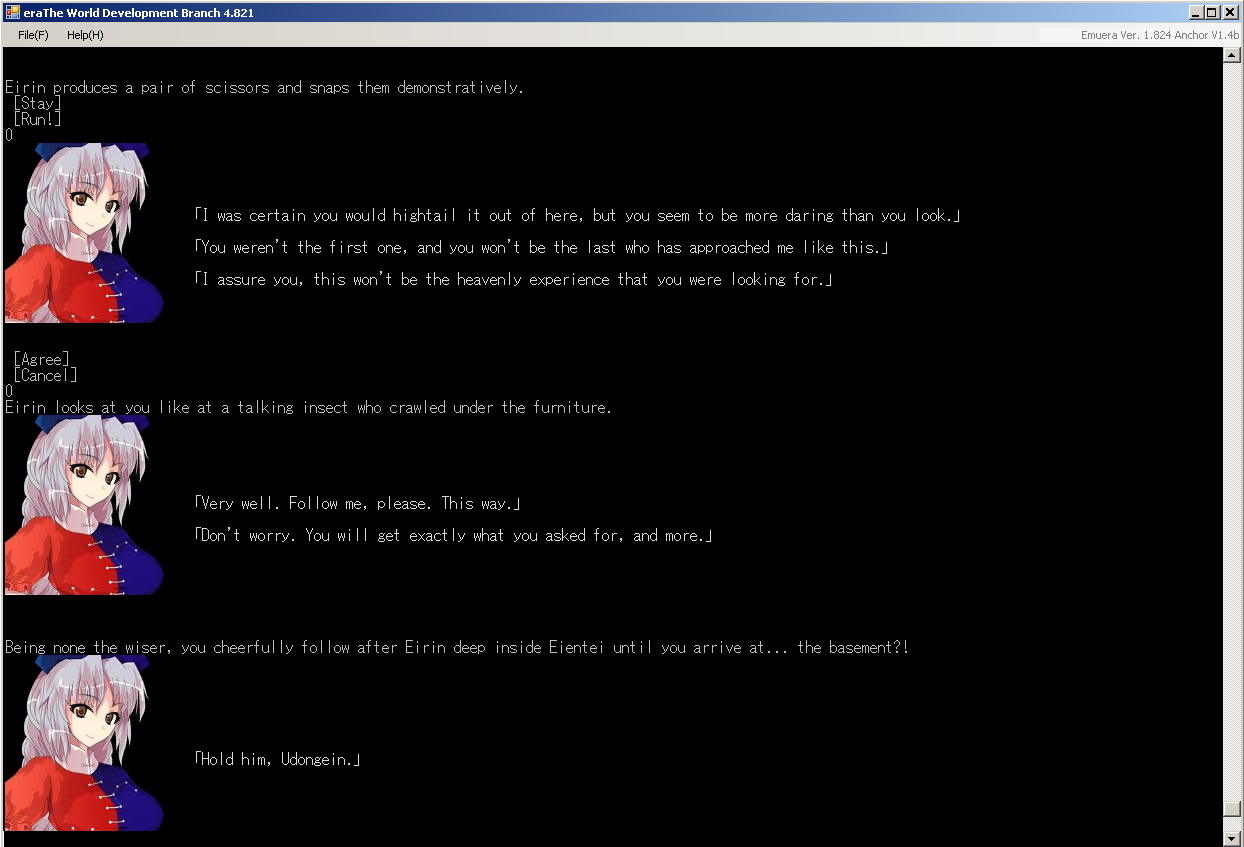Choose the [Stay] option

(38, 103)
